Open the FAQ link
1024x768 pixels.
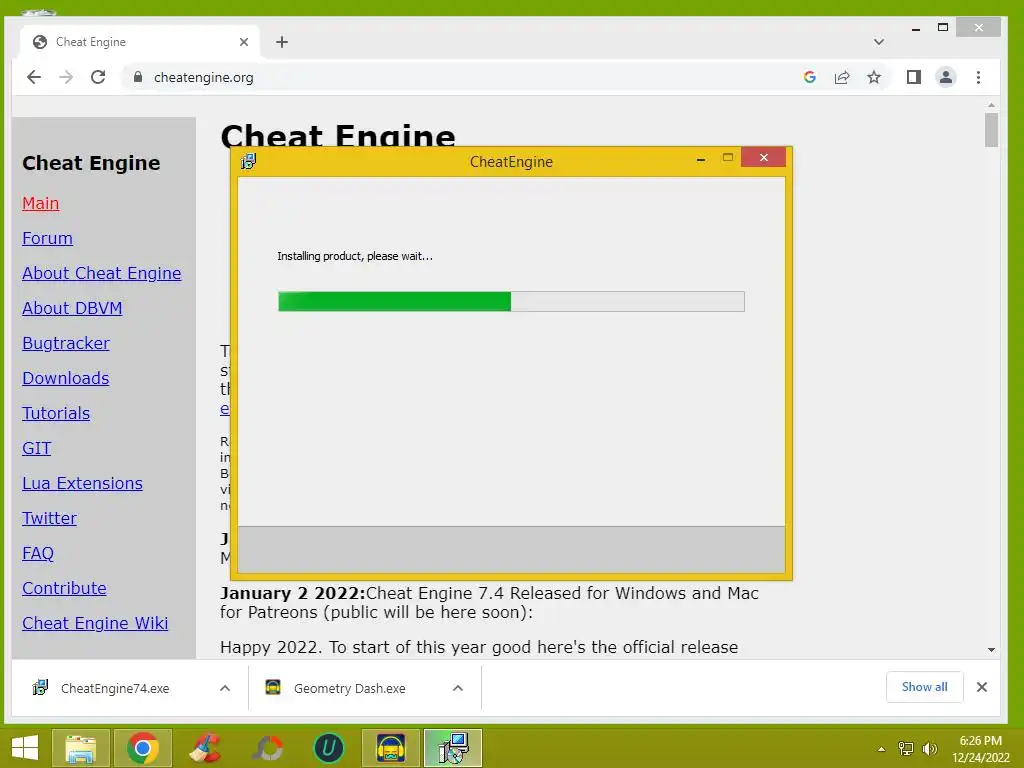pyautogui.click(x=38, y=553)
